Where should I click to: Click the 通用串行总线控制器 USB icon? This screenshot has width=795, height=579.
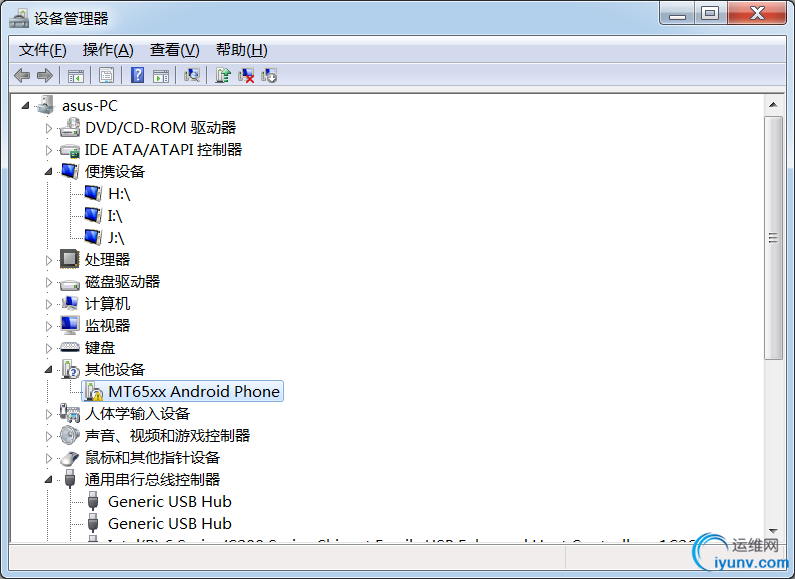click(70, 479)
